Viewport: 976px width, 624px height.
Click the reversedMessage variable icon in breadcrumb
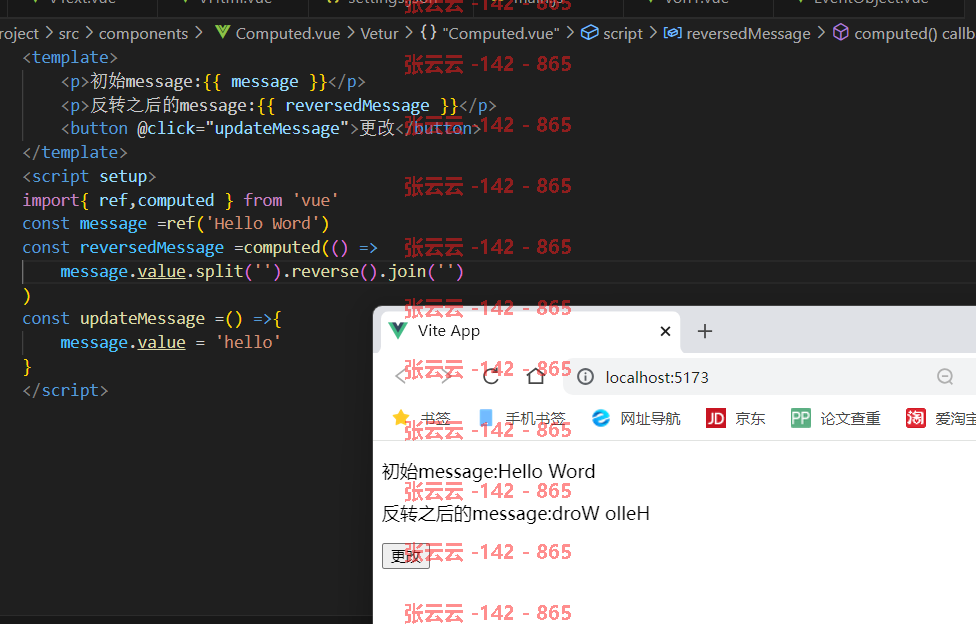pyautogui.click(x=672, y=32)
